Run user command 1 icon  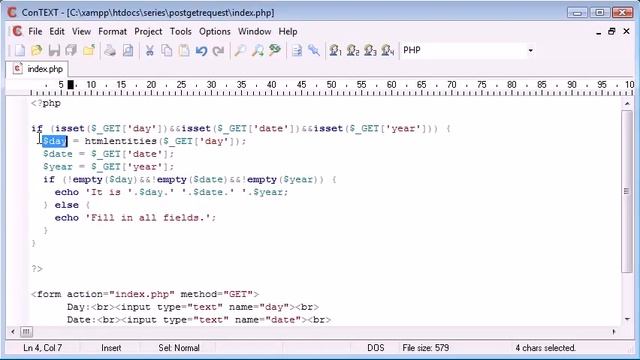point(336,51)
